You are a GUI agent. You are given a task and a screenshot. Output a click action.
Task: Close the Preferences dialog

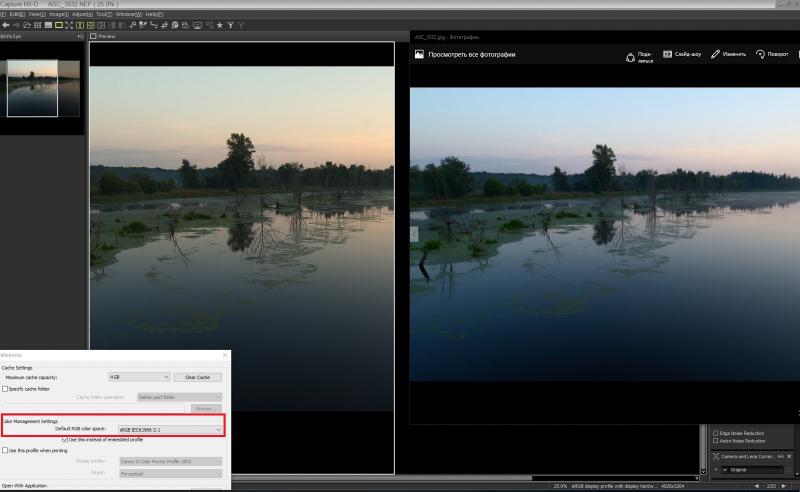pos(225,355)
